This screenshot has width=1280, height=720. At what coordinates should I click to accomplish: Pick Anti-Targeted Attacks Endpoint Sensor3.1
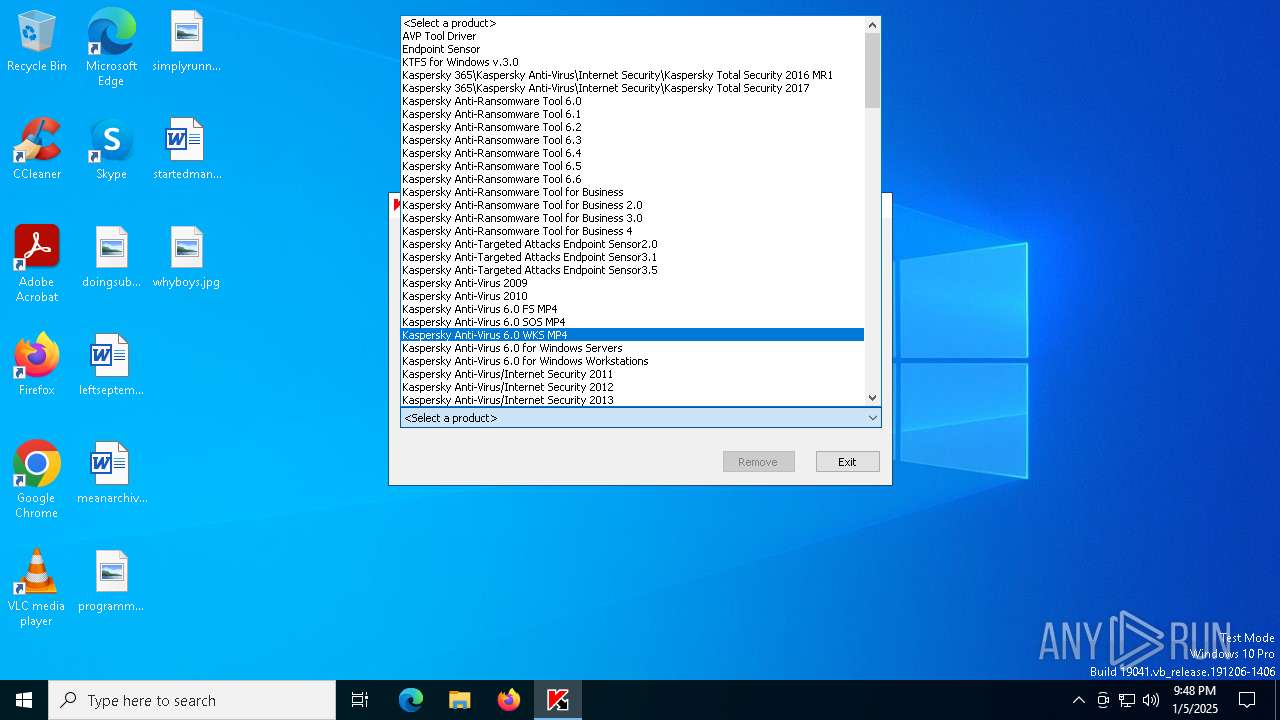pos(632,257)
